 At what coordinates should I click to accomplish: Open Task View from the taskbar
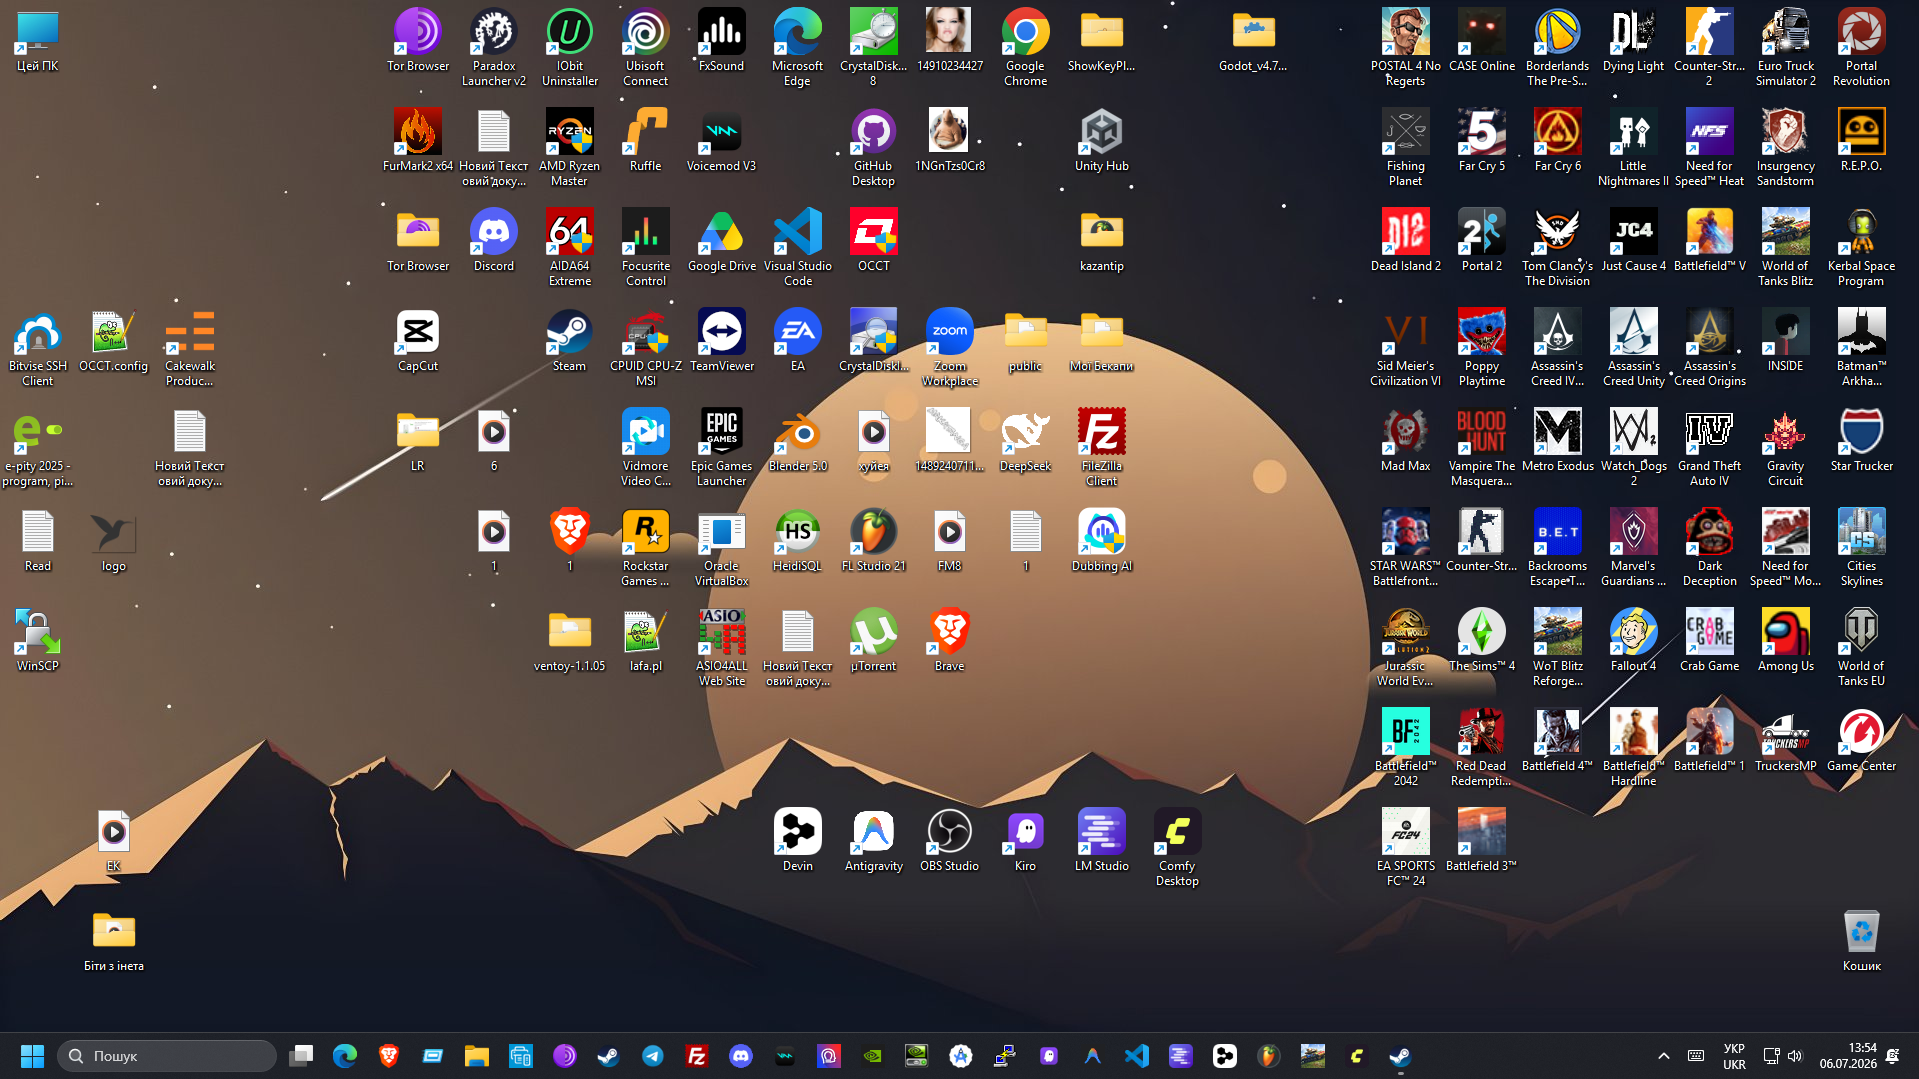301,1056
